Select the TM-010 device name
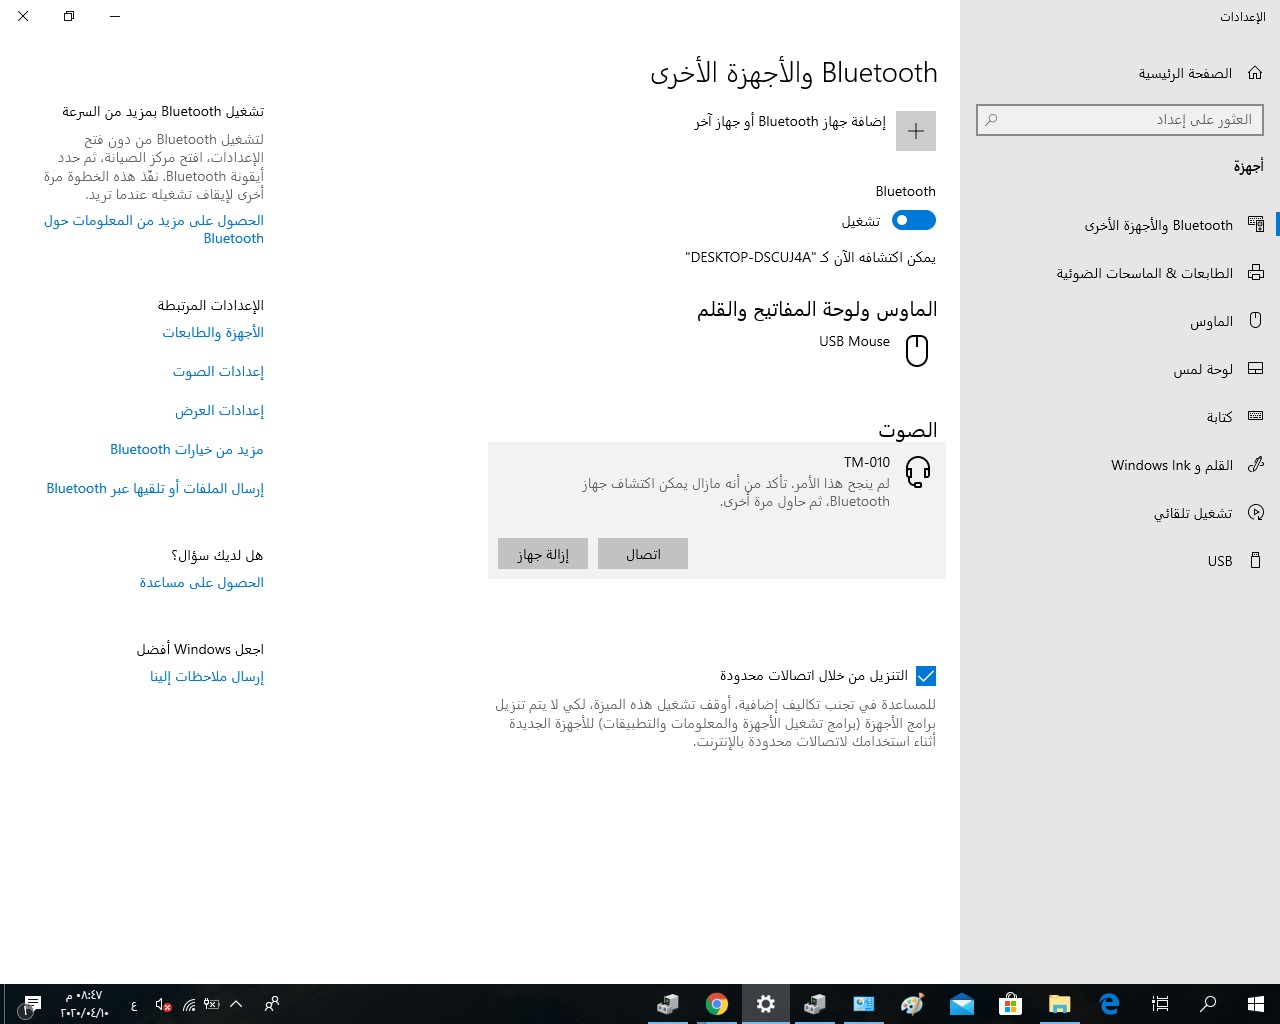Image resolution: width=1280 pixels, height=1024 pixels. click(x=867, y=462)
